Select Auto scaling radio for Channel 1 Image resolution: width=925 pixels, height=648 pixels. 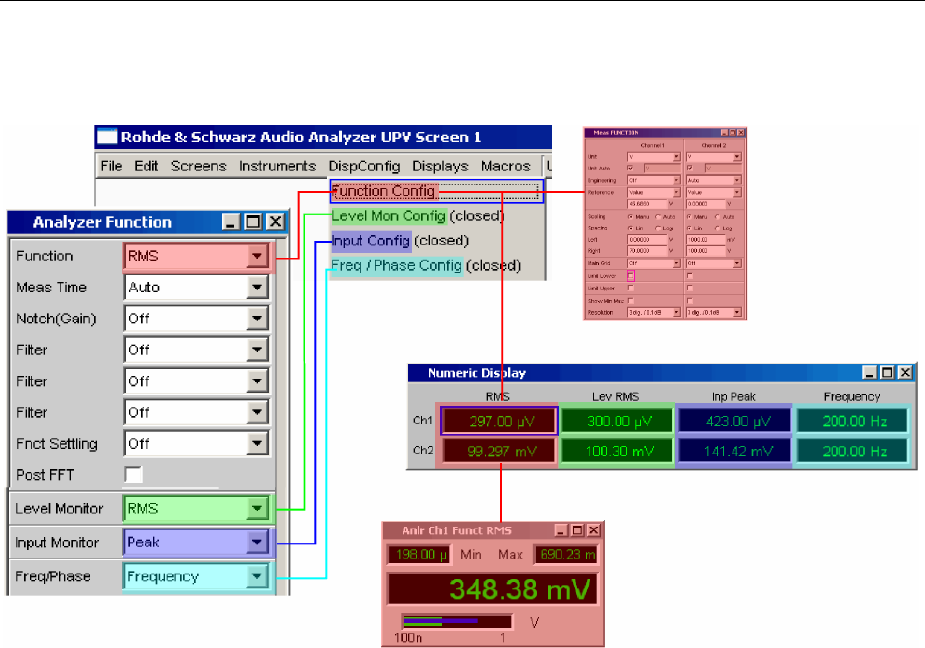click(x=658, y=217)
